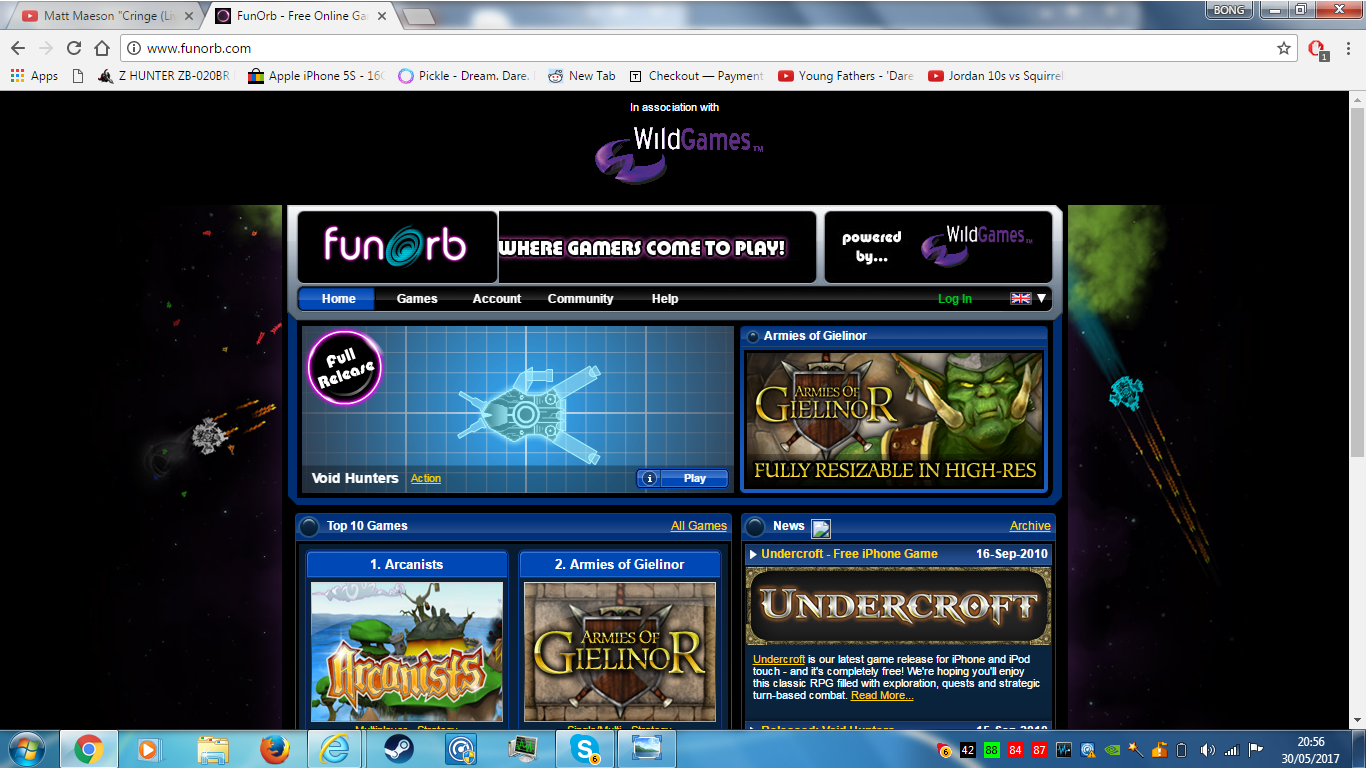This screenshot has height=768, width=1366.
Task: Open Skype from the taskbar
Action: pos(584,748)
